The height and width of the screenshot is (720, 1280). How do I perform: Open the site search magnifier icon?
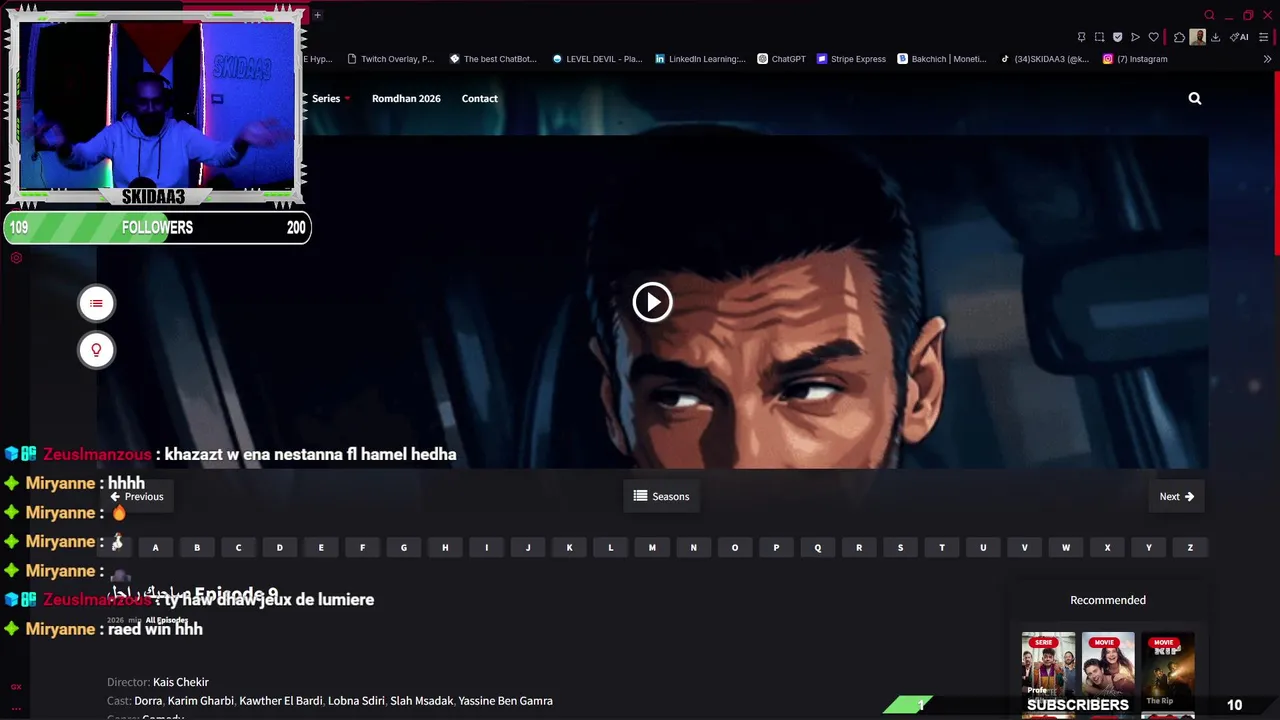[x=1194, y=98]
